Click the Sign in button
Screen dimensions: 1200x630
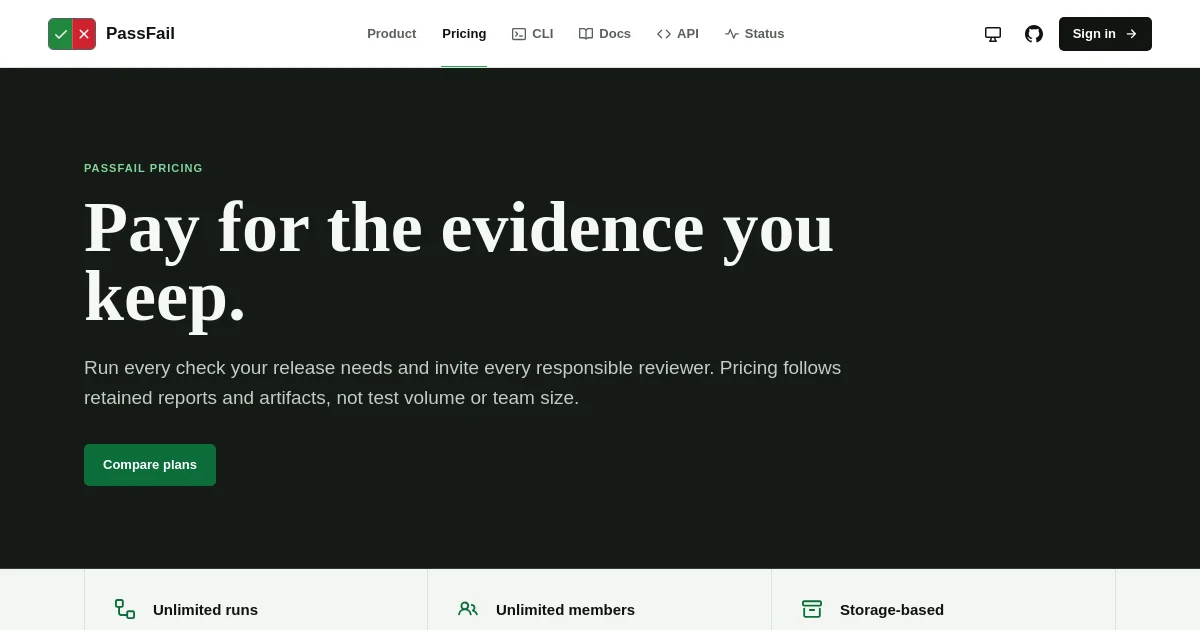click(x=1105, y=34)
